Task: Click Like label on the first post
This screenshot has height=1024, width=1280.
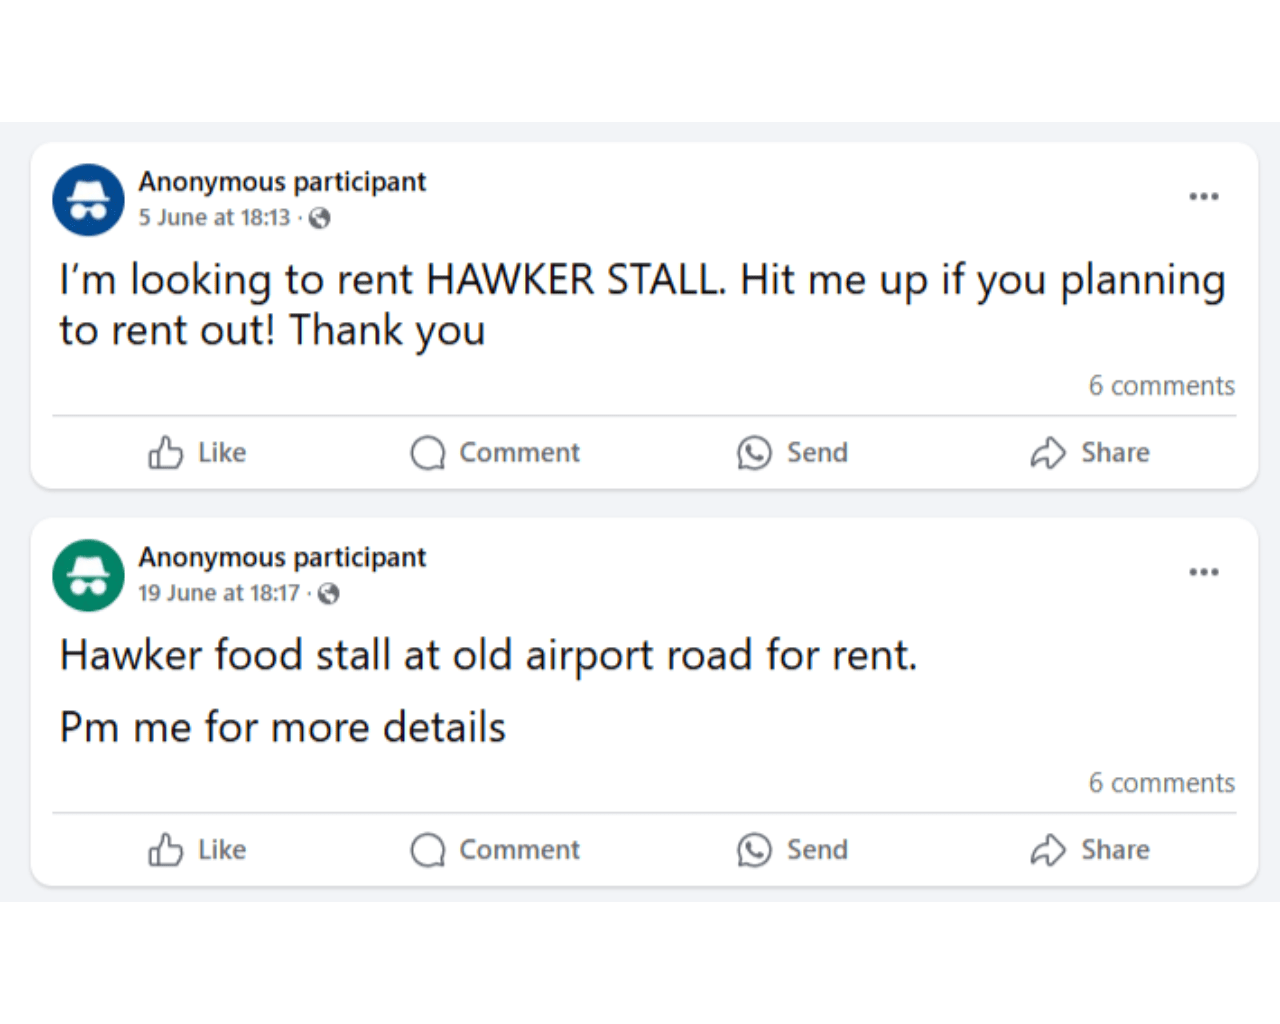Action: click(x=222, y=453)
